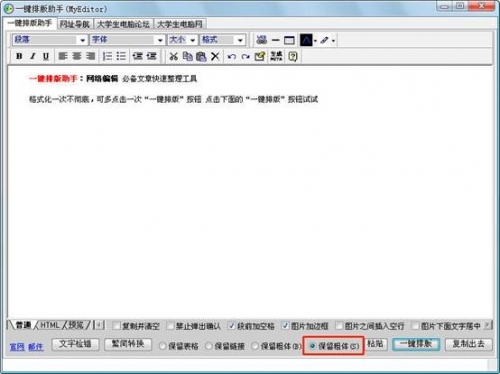The height and width of the screenshot is (374, 500).
Task: Switch to 普通 editing view tab
Action: pos(23,325)
